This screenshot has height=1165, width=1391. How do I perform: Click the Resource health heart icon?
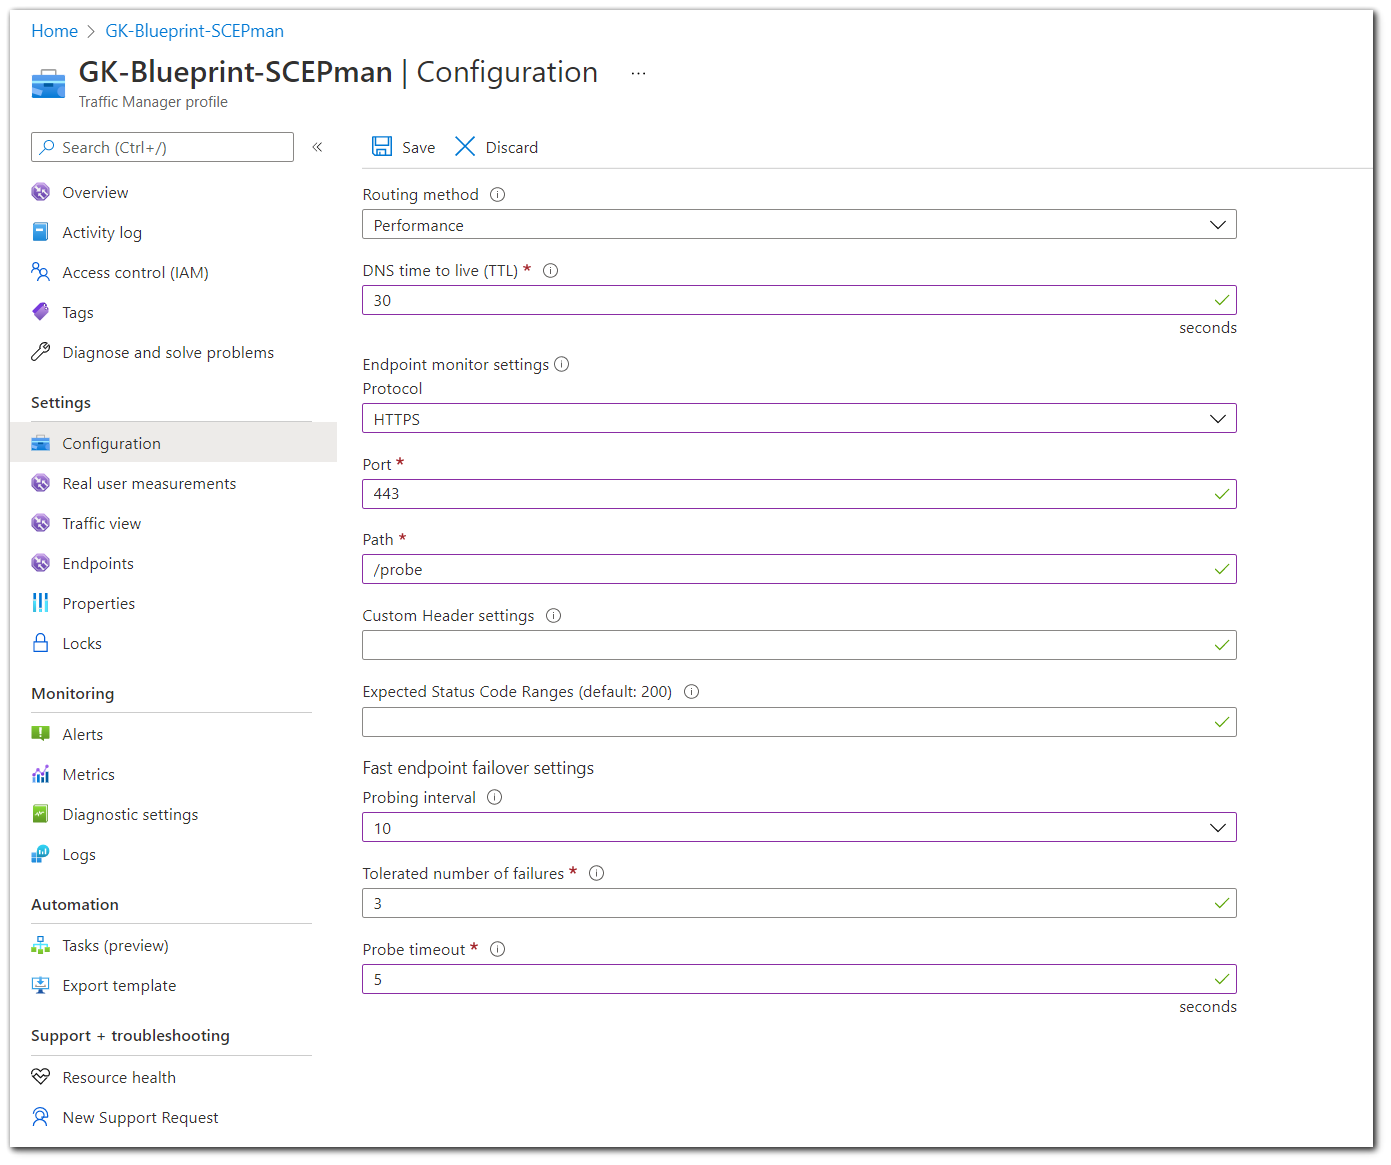tap(40, 1077)
